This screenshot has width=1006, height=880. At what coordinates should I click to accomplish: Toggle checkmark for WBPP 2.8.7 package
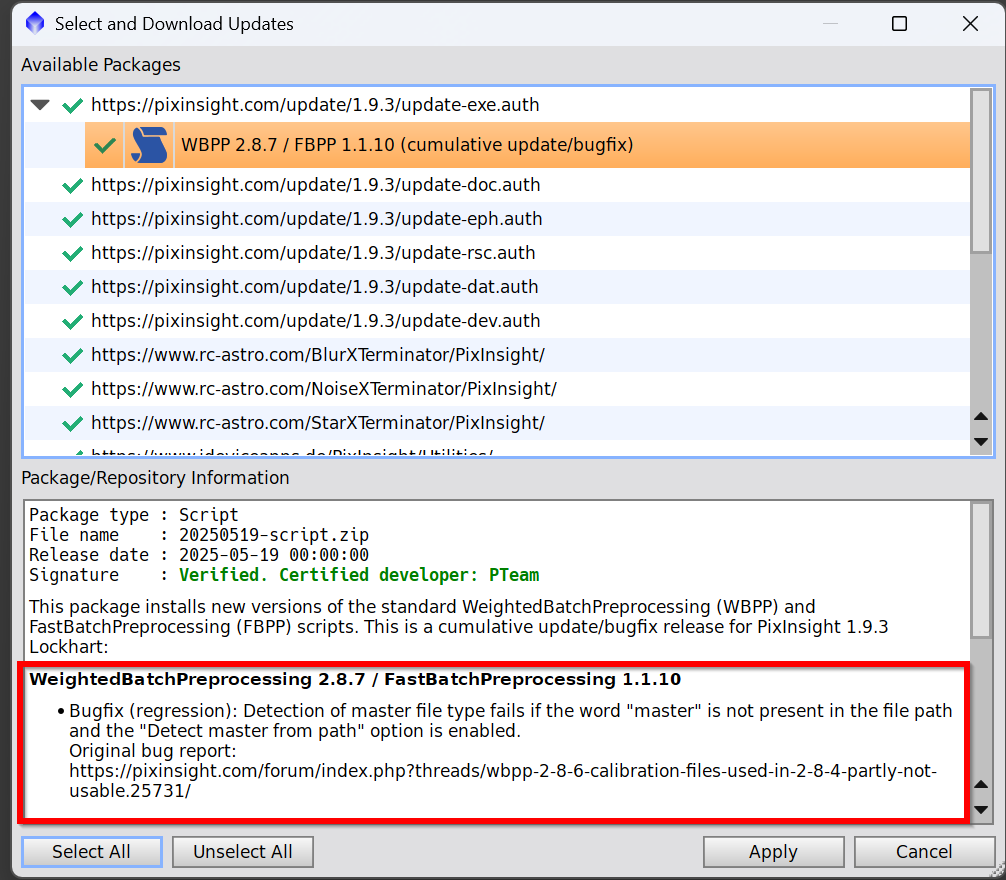point(105,145)
